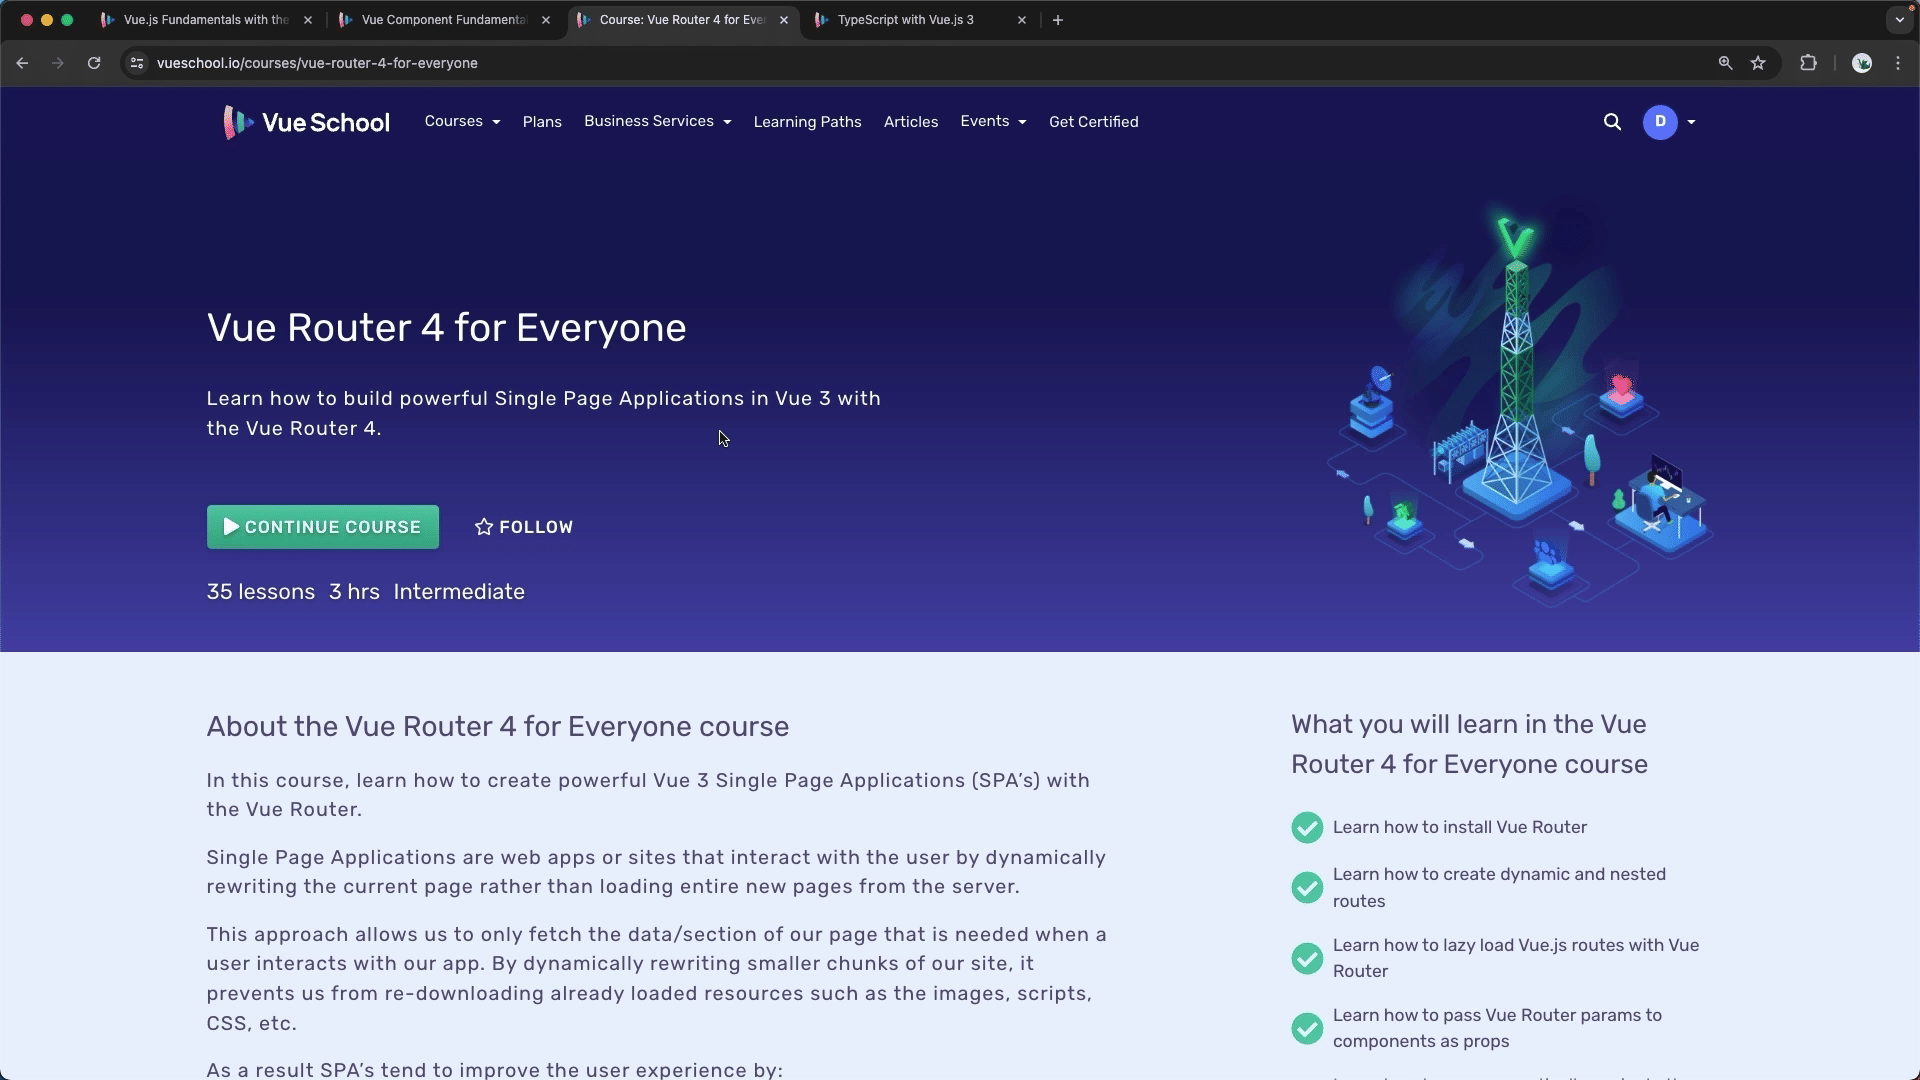
Task: Click the 'Intermediate' level text
Action: point(459,592)
